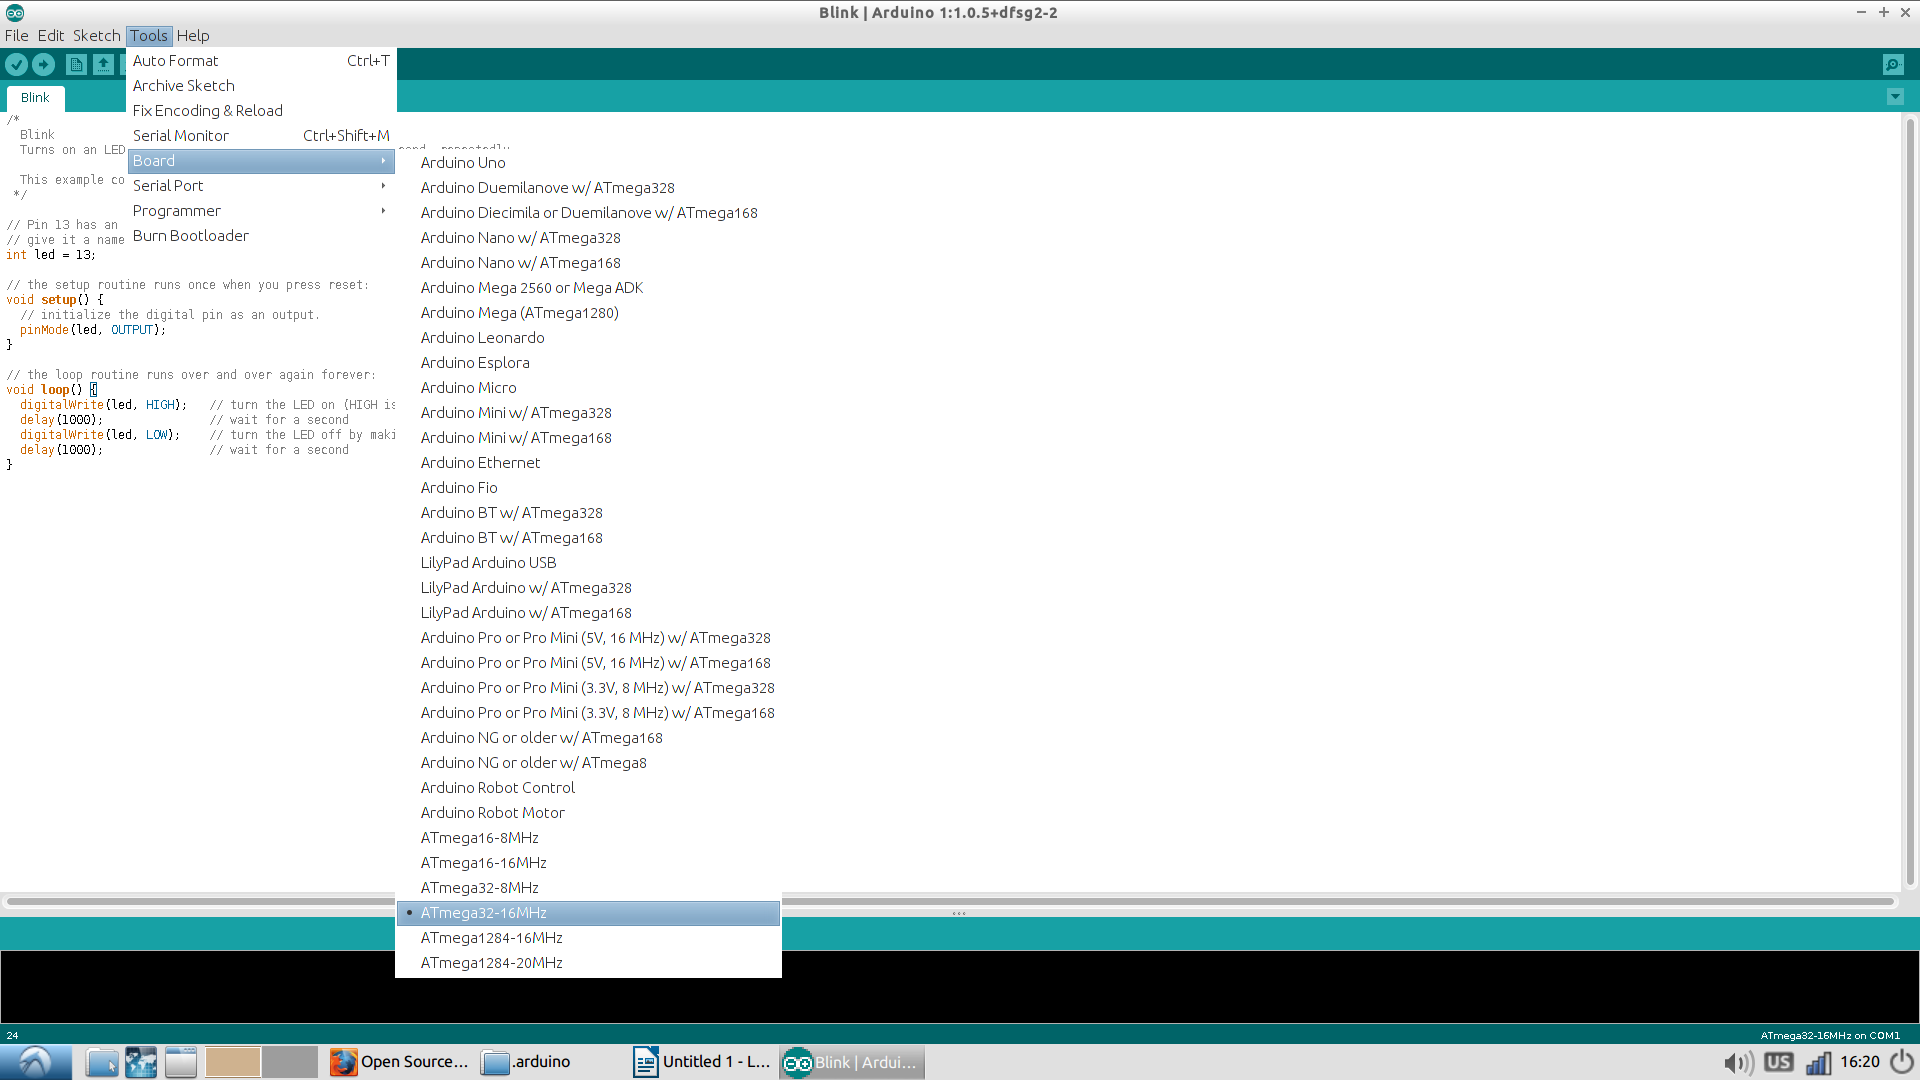Click the Blink tab label
Image resolution: width=1920 pixels, height=1080 pixels.
pyautogui.click(x=34, y=98)
